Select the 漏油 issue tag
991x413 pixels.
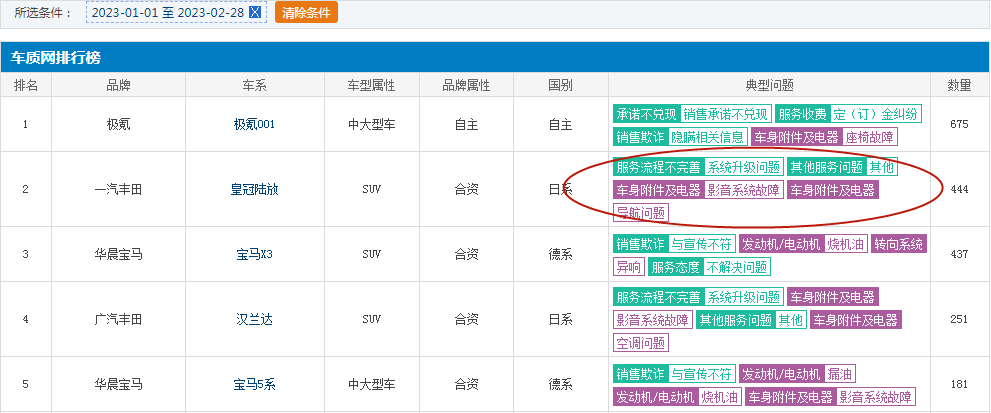click(x=839, y=374)
